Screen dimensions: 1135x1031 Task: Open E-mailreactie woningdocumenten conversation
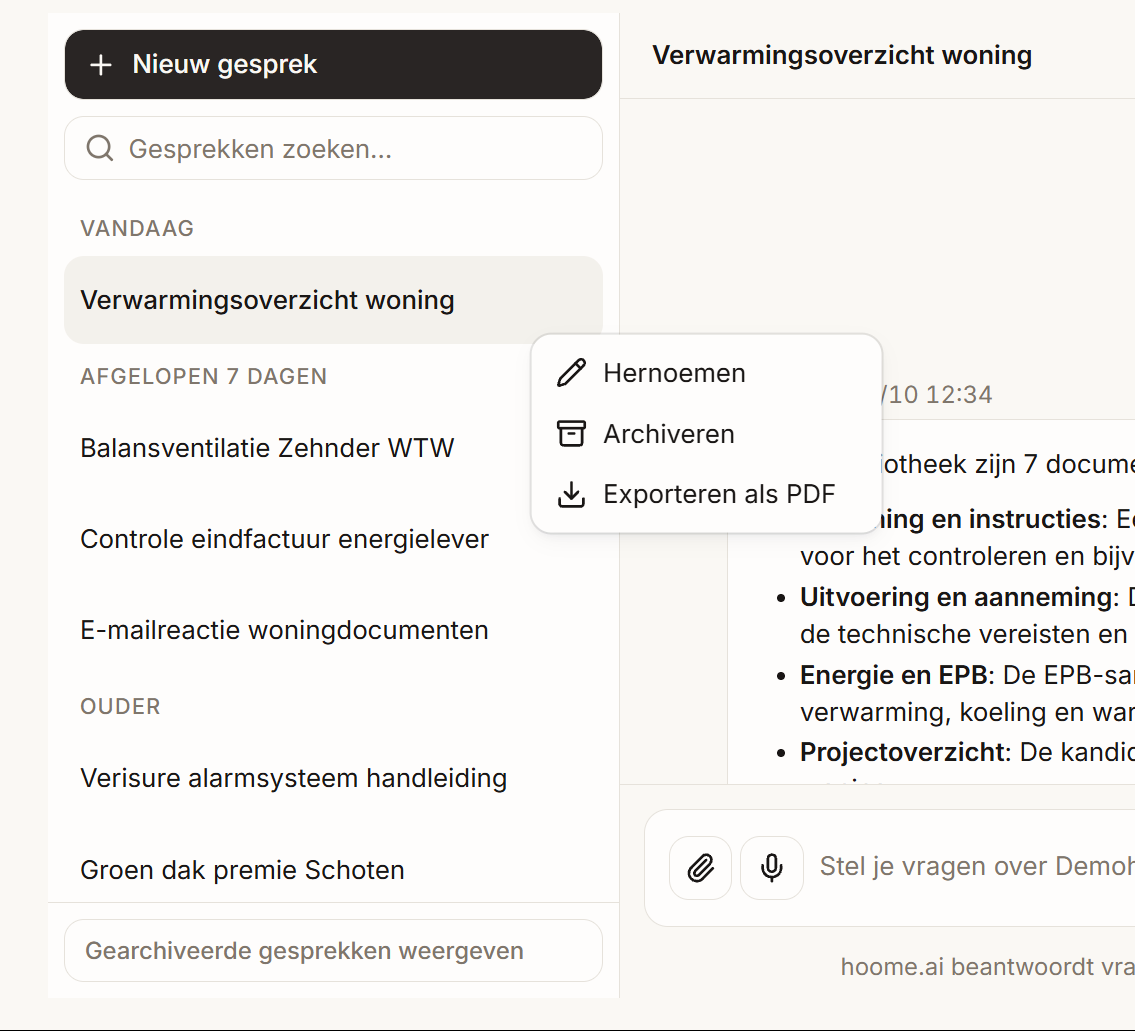pos(333,631)
